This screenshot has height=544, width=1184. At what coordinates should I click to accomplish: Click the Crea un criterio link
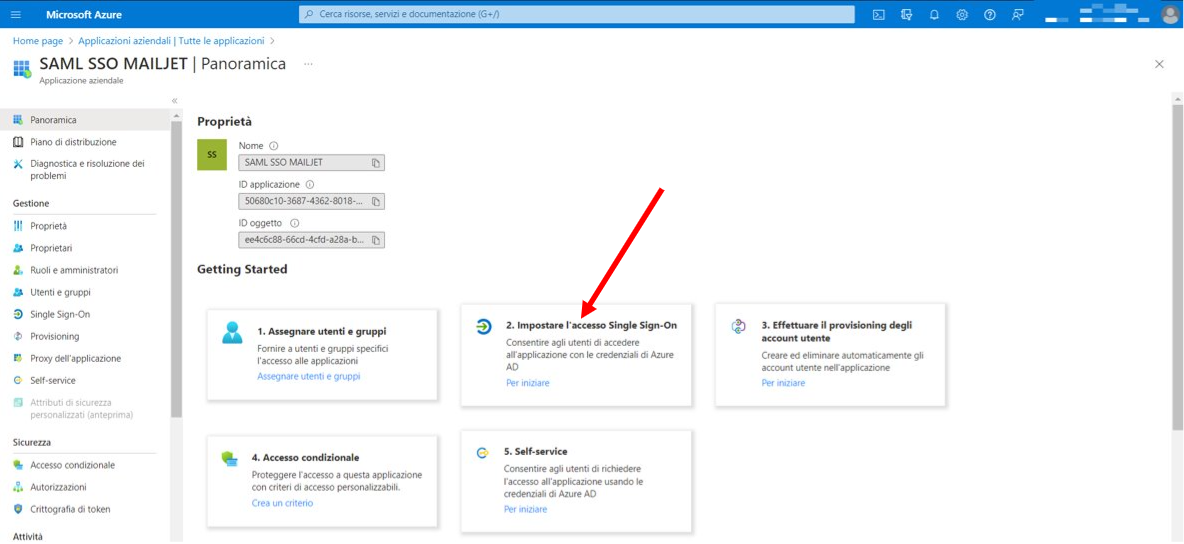[282, 503]
